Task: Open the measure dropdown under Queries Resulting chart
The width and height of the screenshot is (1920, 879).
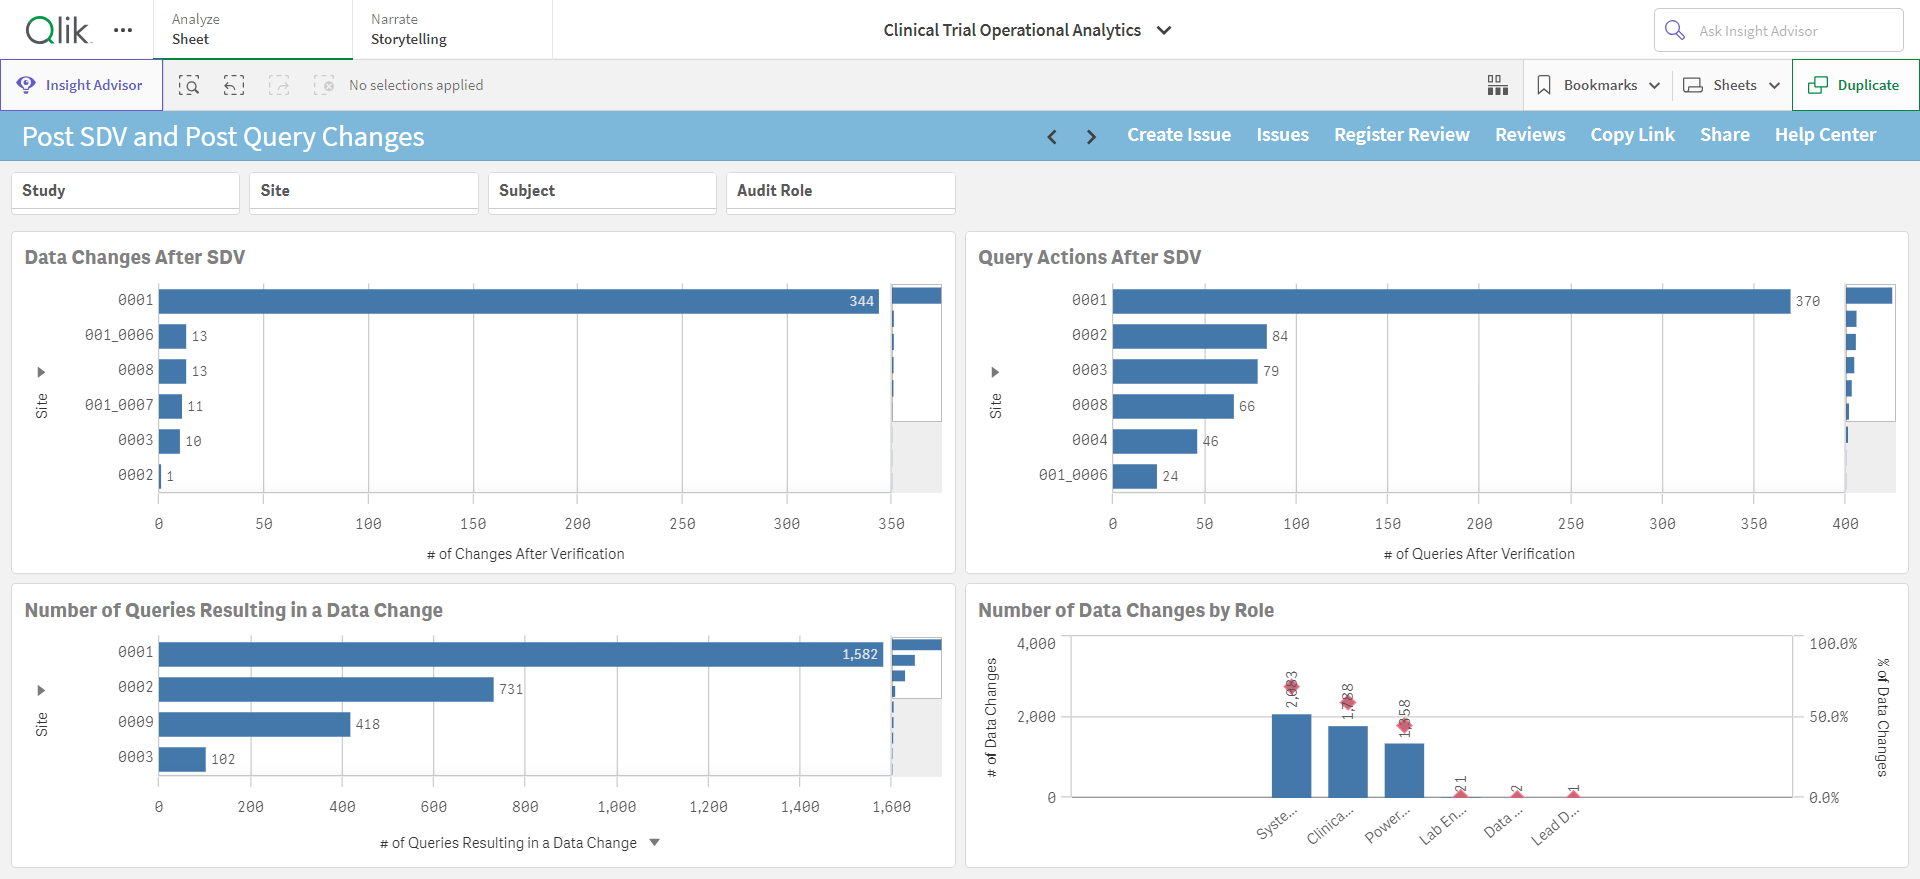Action: click(655, 842)
